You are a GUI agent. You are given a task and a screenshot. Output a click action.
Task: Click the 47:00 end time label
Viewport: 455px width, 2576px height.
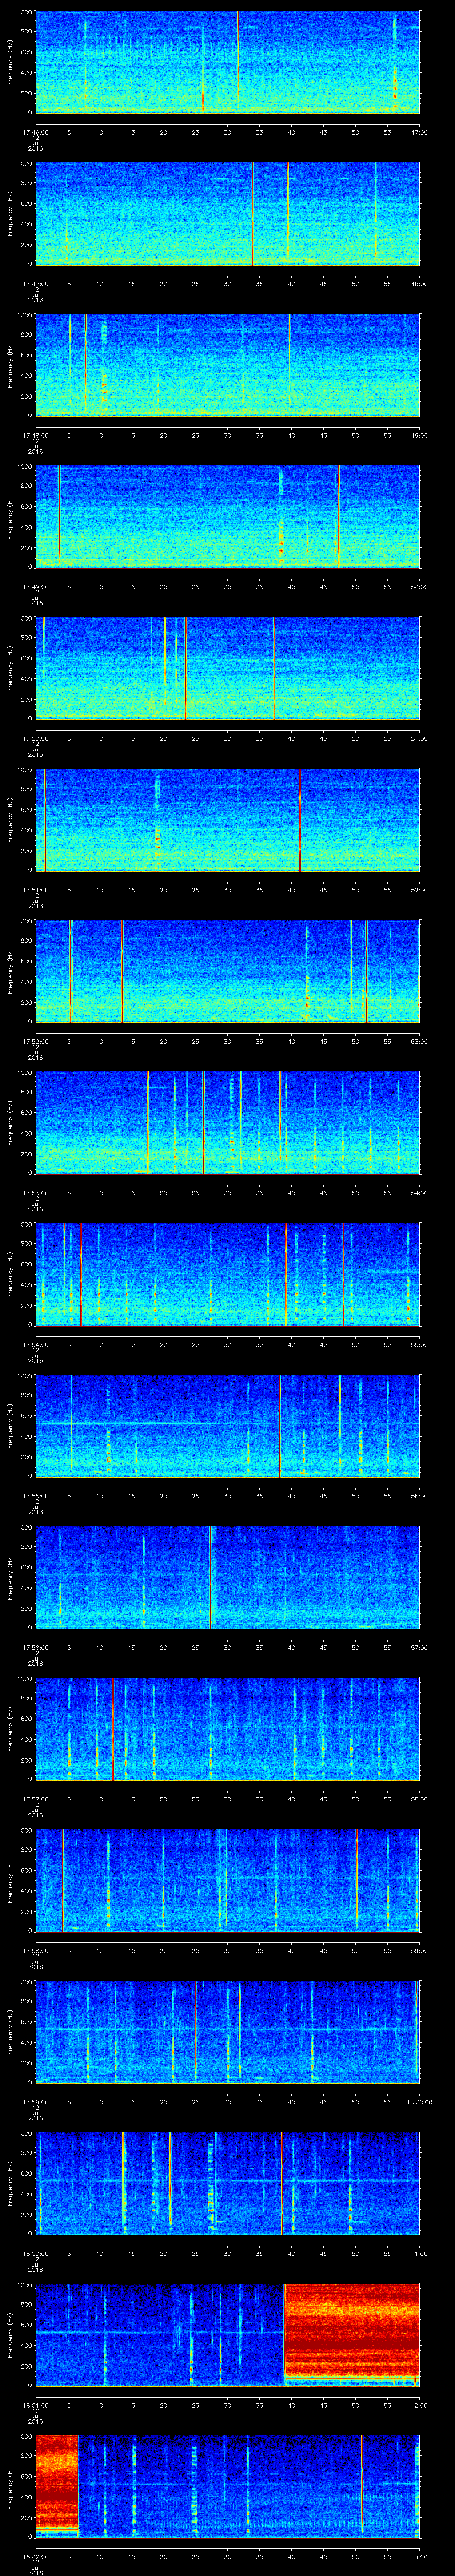coord(419,131)
